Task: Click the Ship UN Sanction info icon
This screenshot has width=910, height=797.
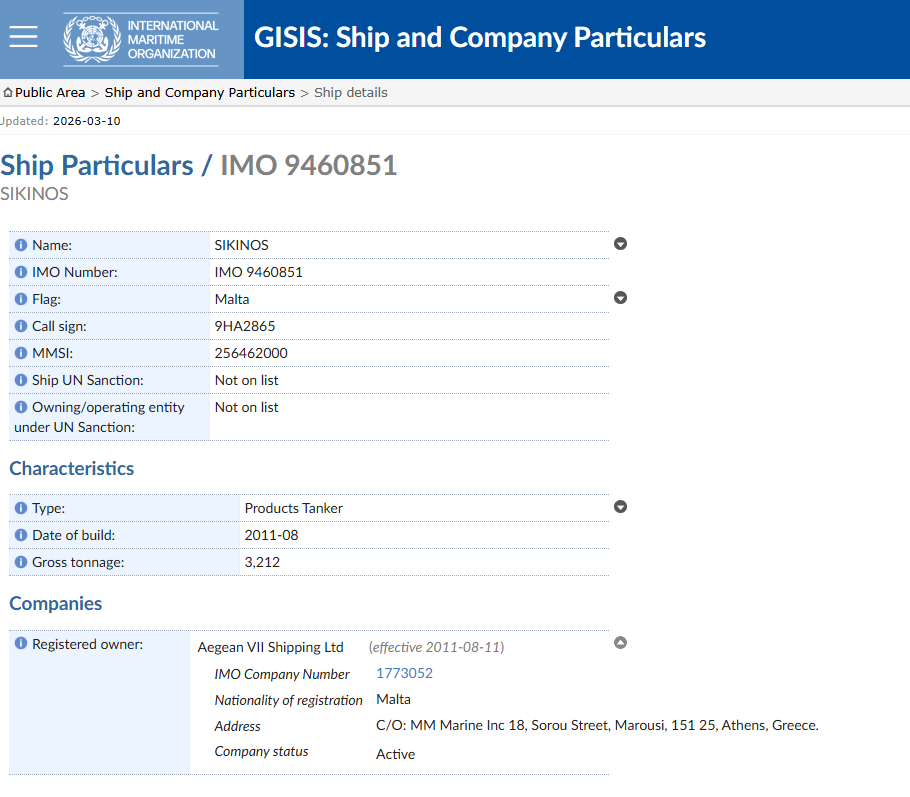Action: [21, 380]
